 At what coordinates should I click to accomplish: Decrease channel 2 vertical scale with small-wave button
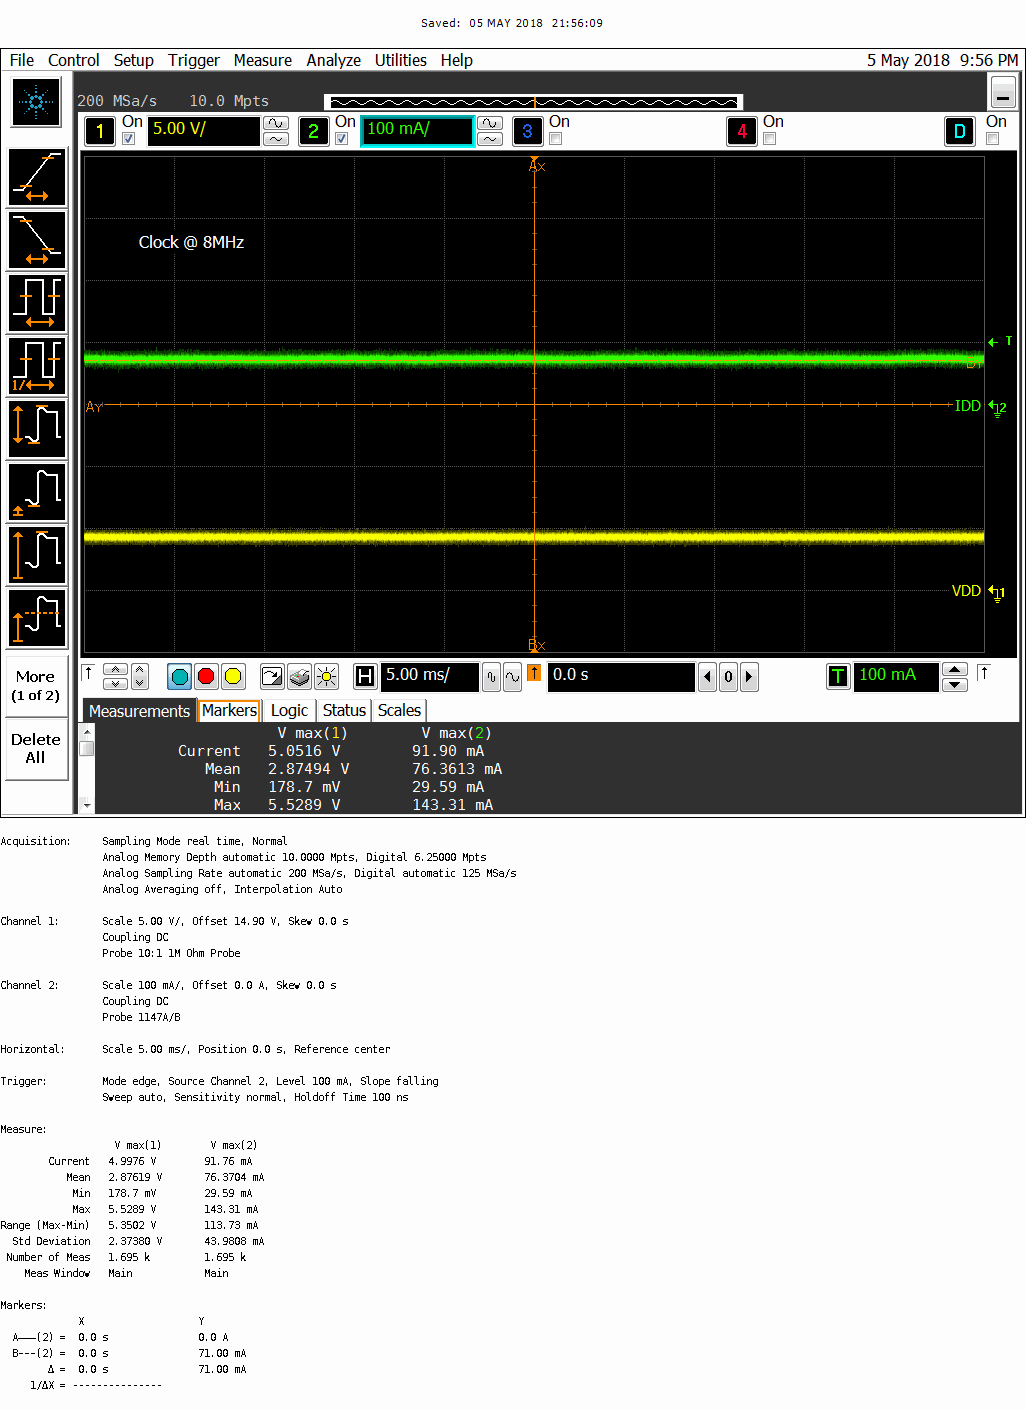point(490,139)
